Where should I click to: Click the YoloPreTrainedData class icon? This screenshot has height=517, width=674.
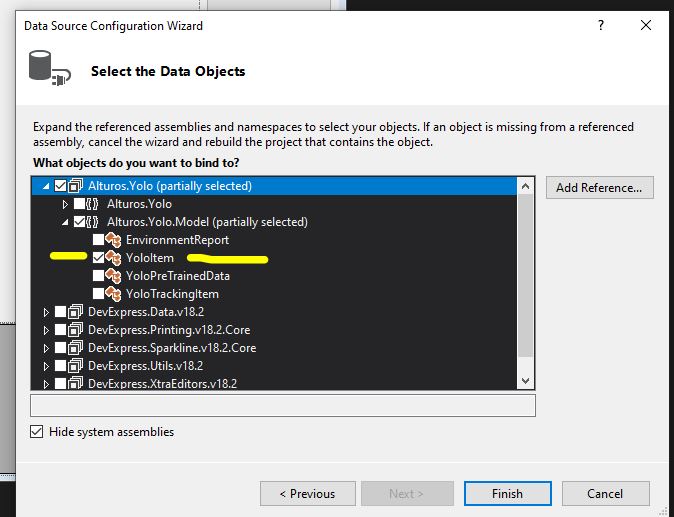pos(113,276)
